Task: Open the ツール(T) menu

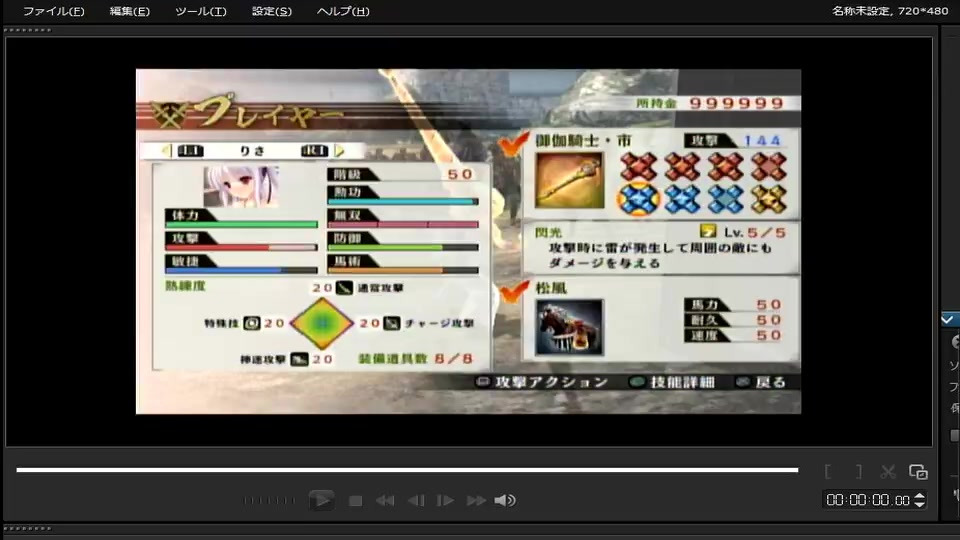Action: pyautogui.click(x=201, y=11)
